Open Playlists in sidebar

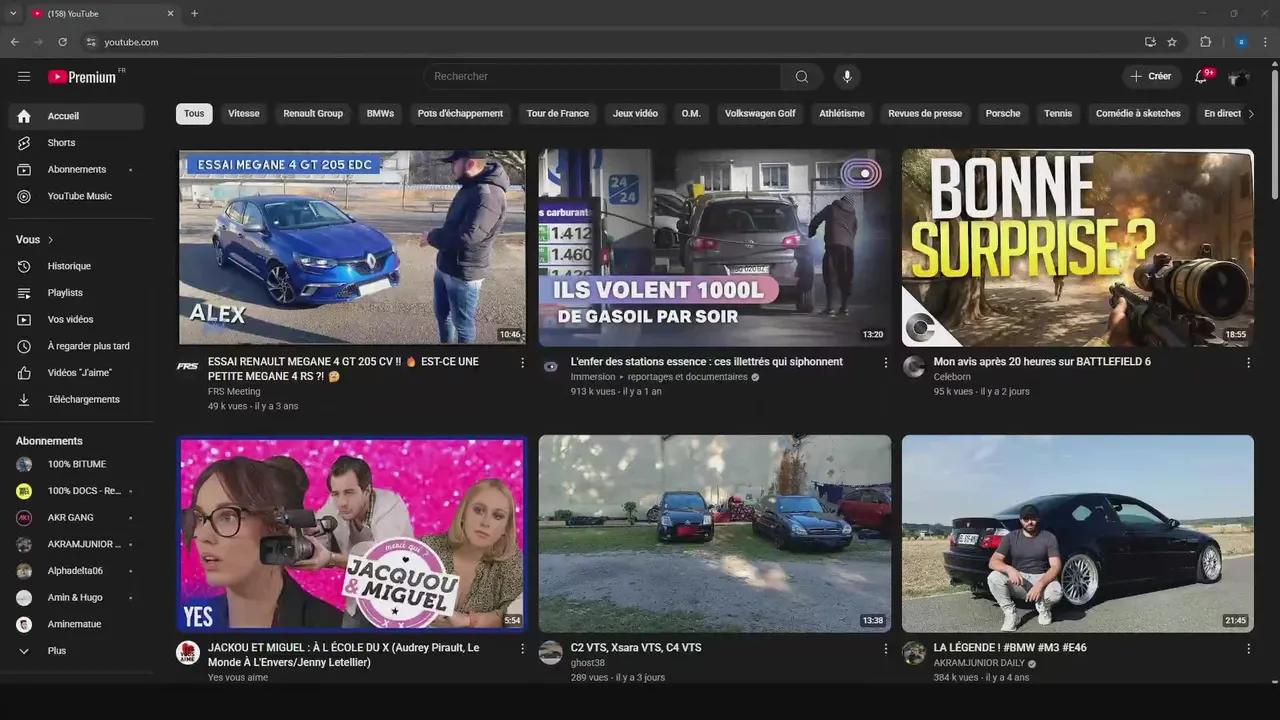(76, 293)
